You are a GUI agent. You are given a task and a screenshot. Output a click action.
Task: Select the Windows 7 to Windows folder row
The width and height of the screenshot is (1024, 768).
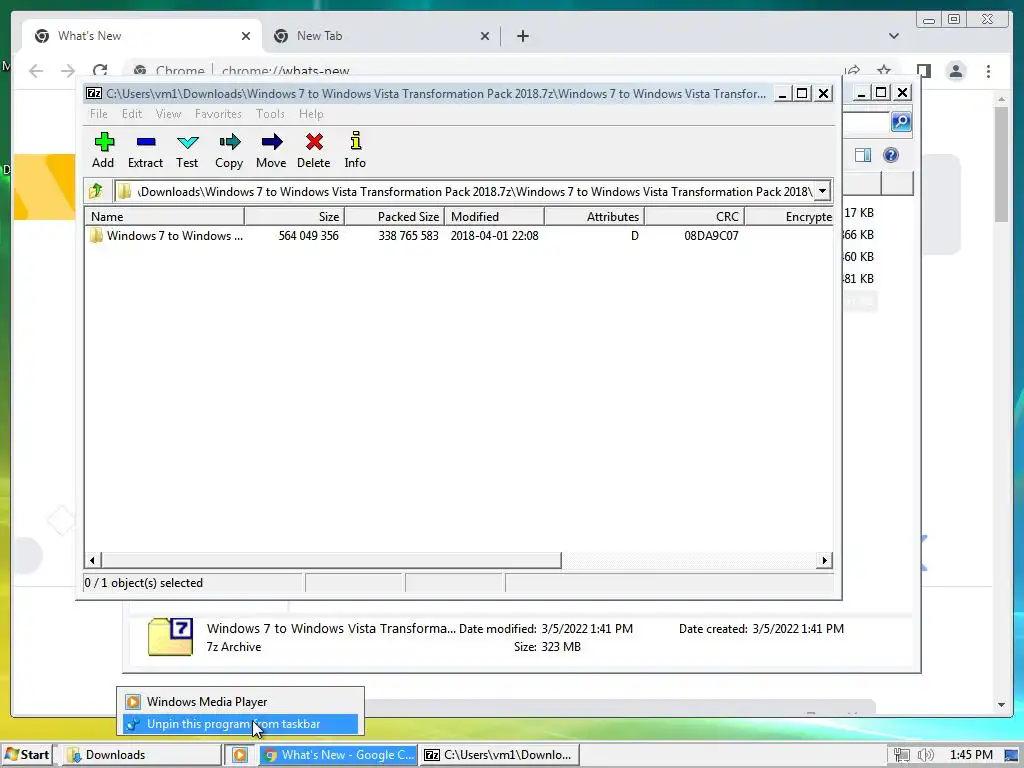pos(458,236)
